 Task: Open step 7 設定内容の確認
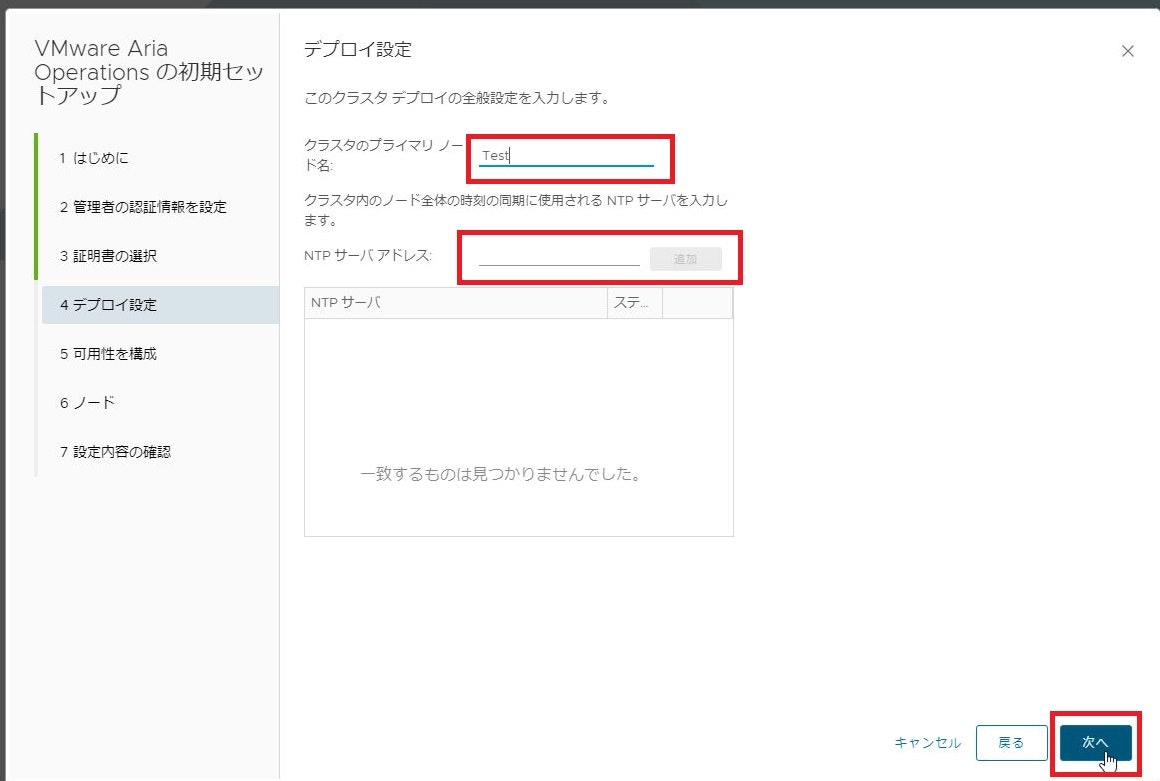[x=115, y=452]
